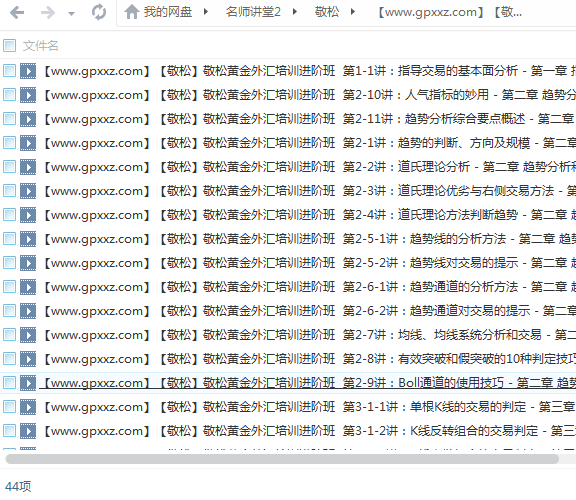Expand arrow after 我的网盘 breadcrumb
Screen dimensions: 576x500
(x=206, y=12)
